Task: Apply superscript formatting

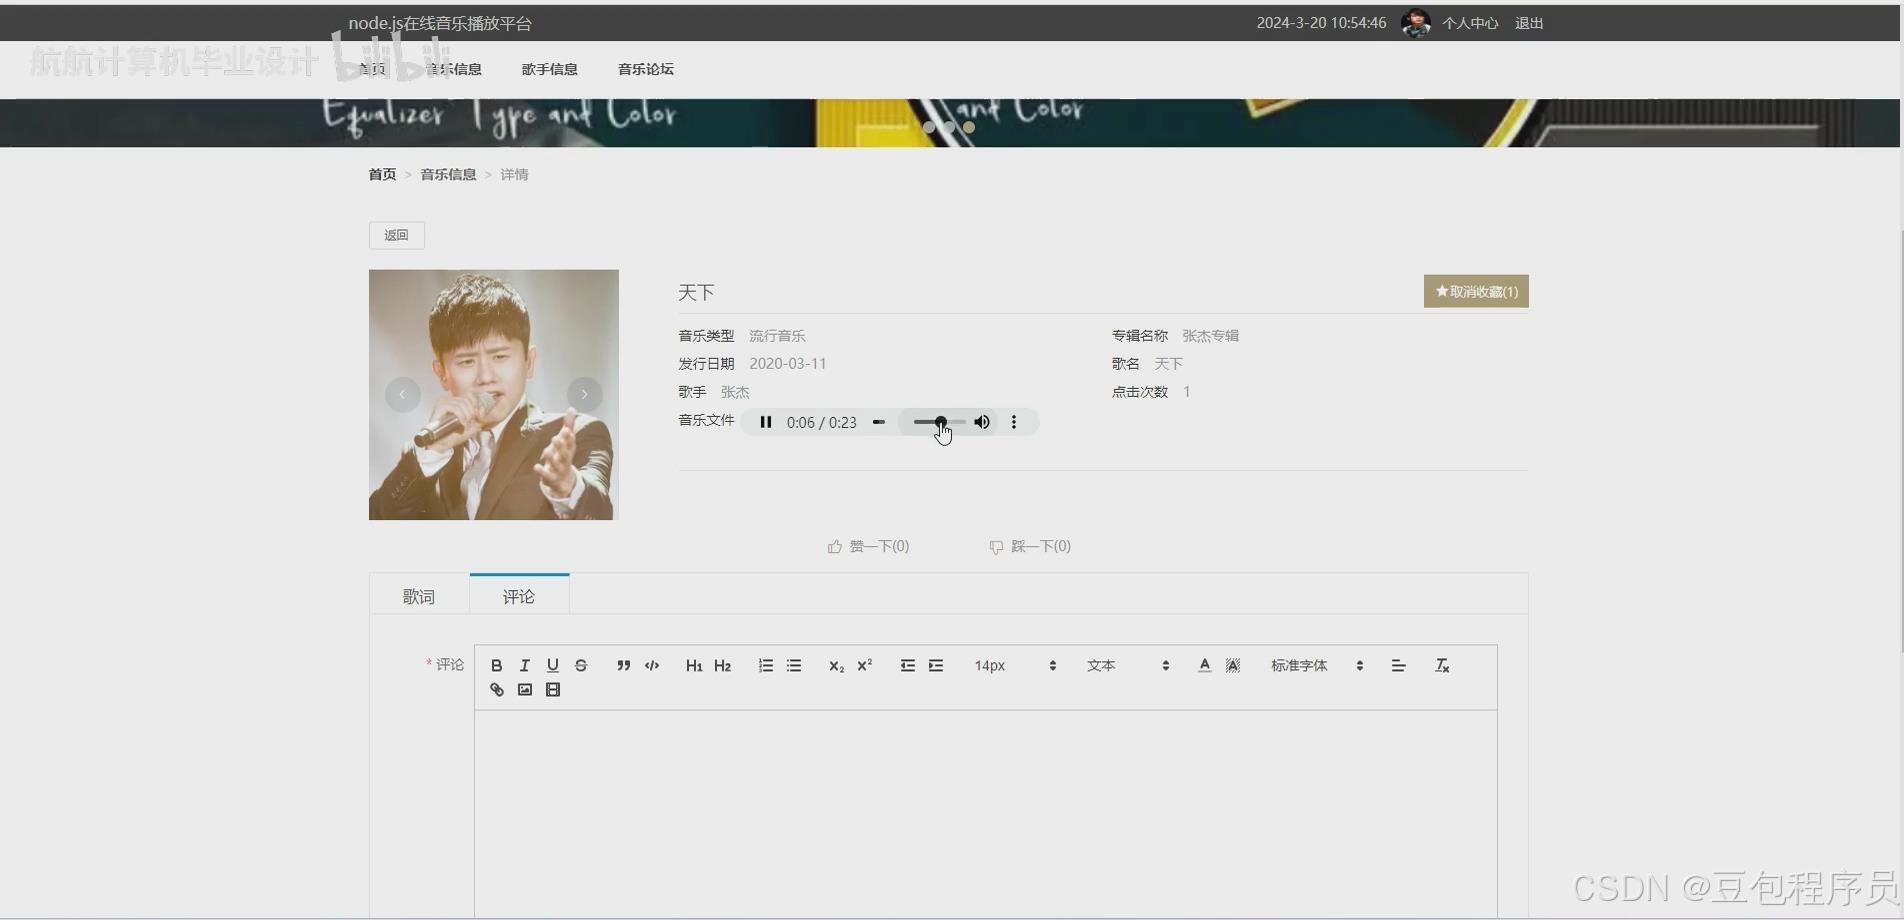Action: 865,666
